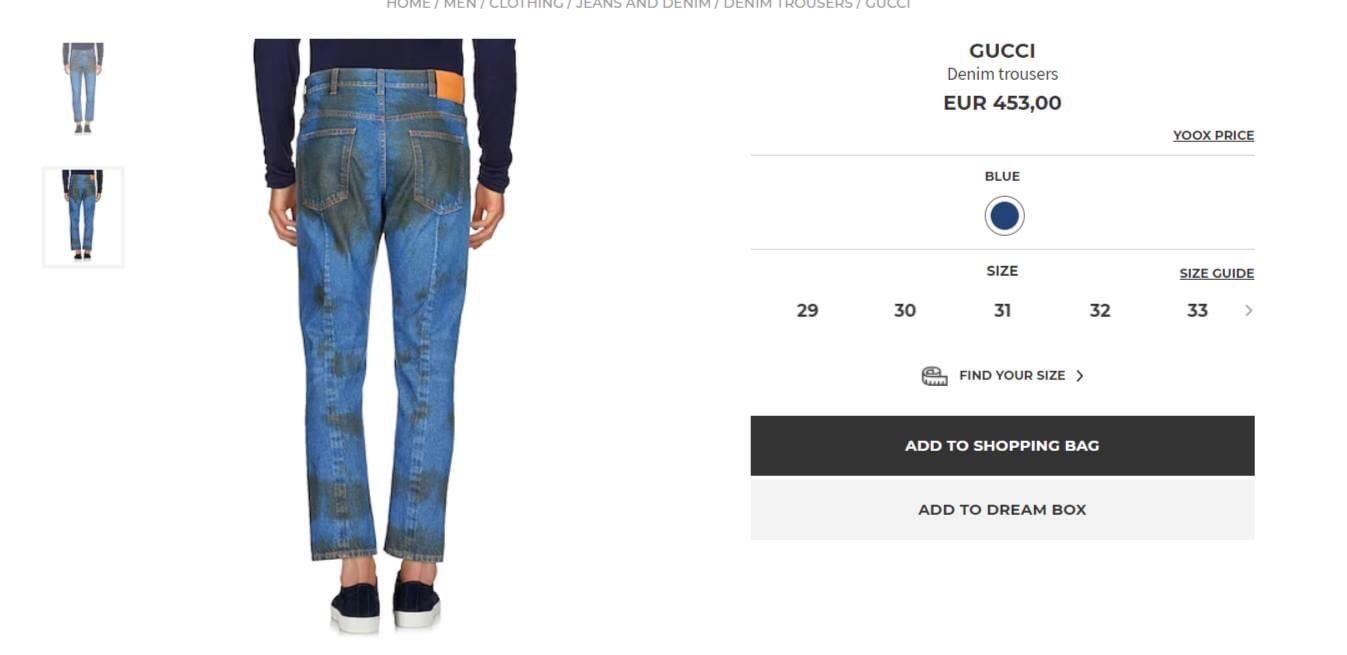View back-view jeans thumbnail
This screenshot has width=1347, height=655.
coord(83,217)
